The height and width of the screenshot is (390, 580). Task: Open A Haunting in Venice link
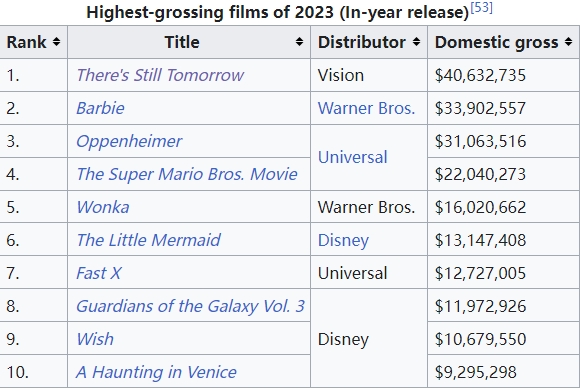[x=156, y=372]
